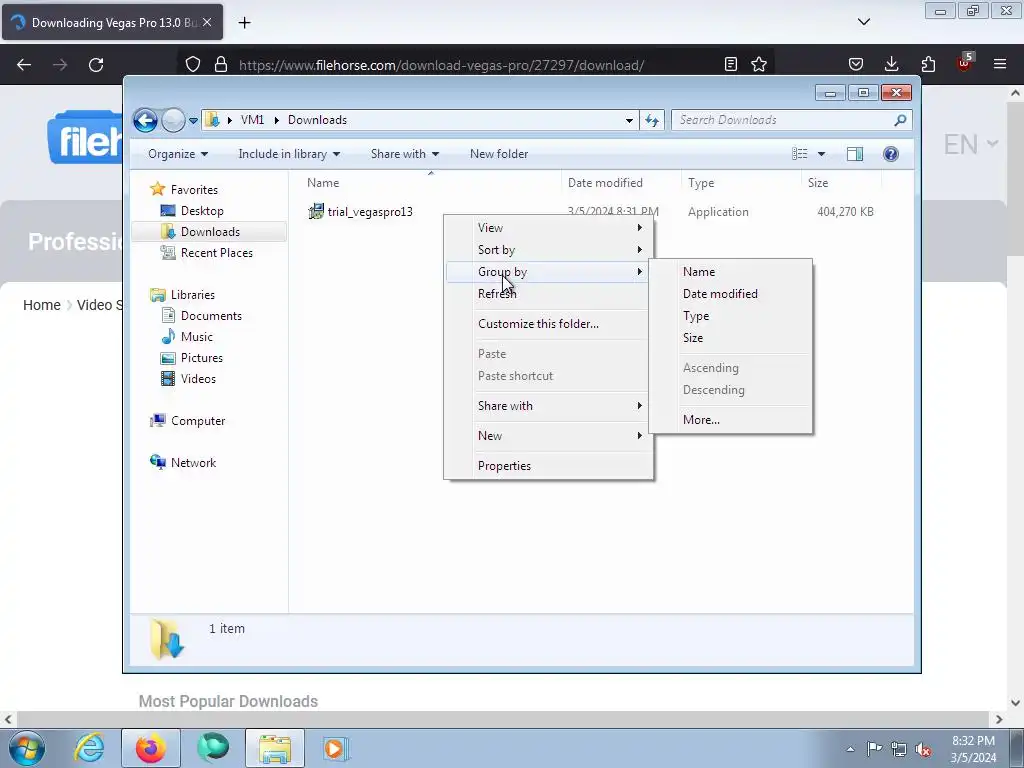
Task: Select Downloads in navigation pane
Action: point(210,232)
